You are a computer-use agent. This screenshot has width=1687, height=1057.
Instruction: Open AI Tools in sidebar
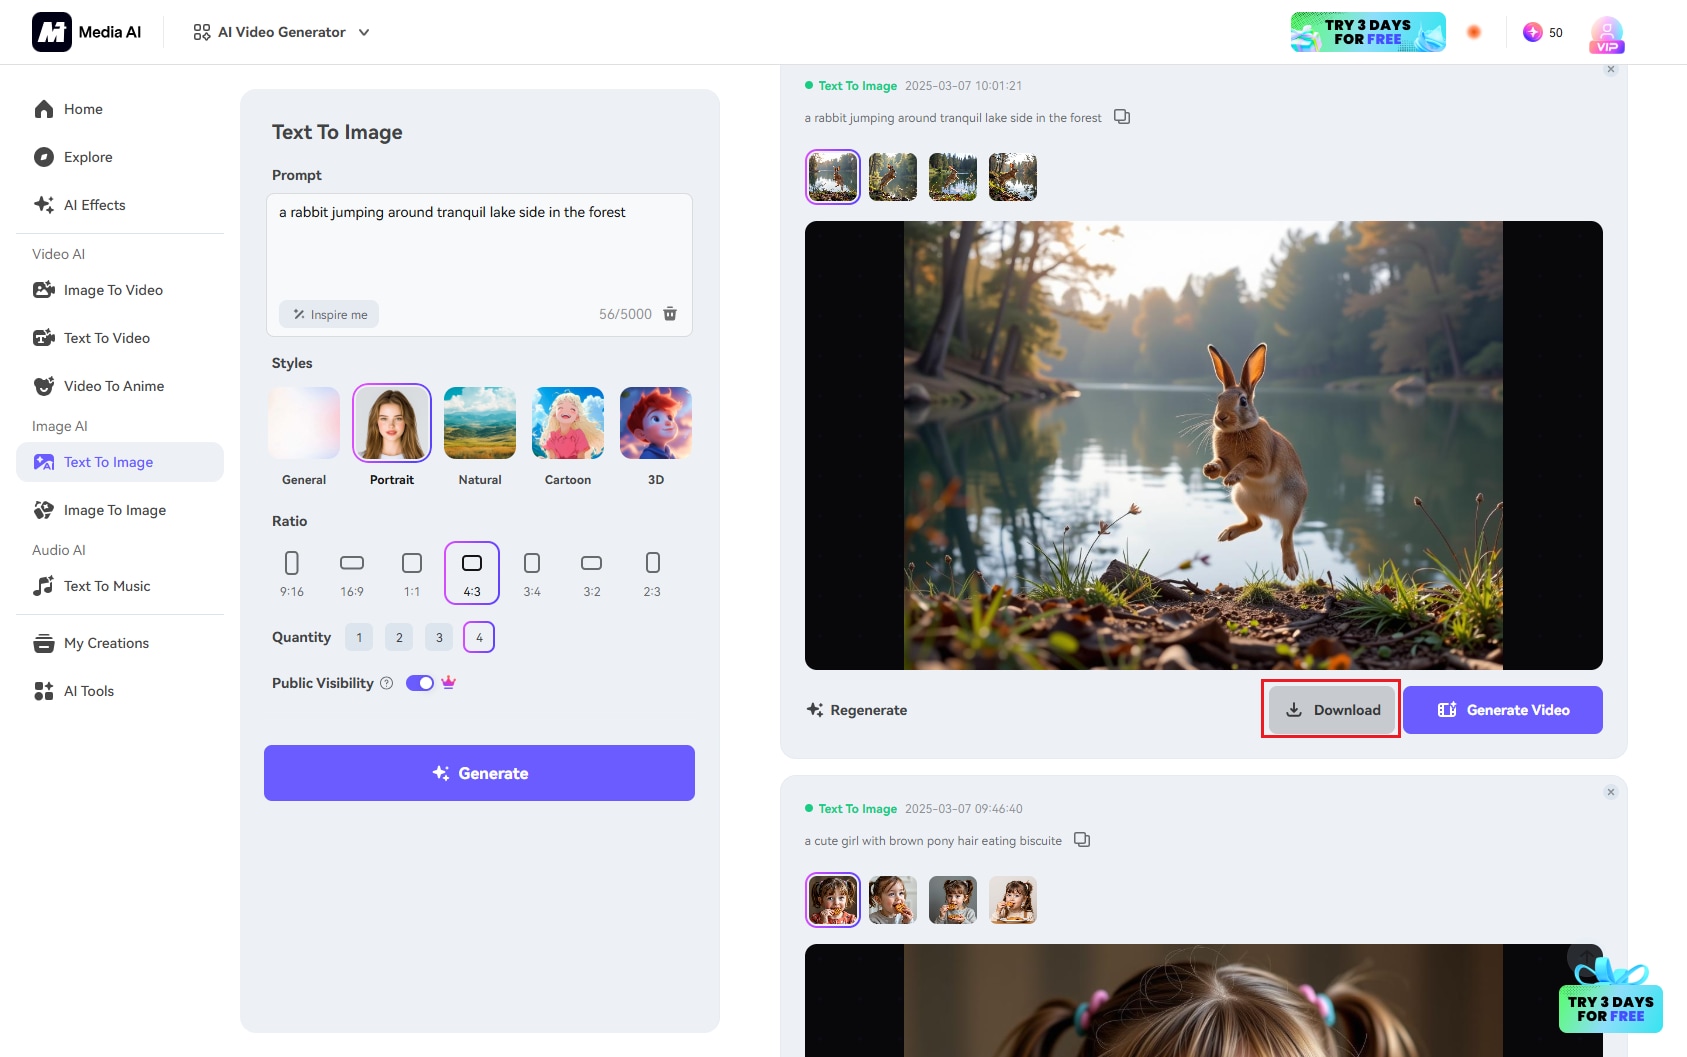coord(120,691)
